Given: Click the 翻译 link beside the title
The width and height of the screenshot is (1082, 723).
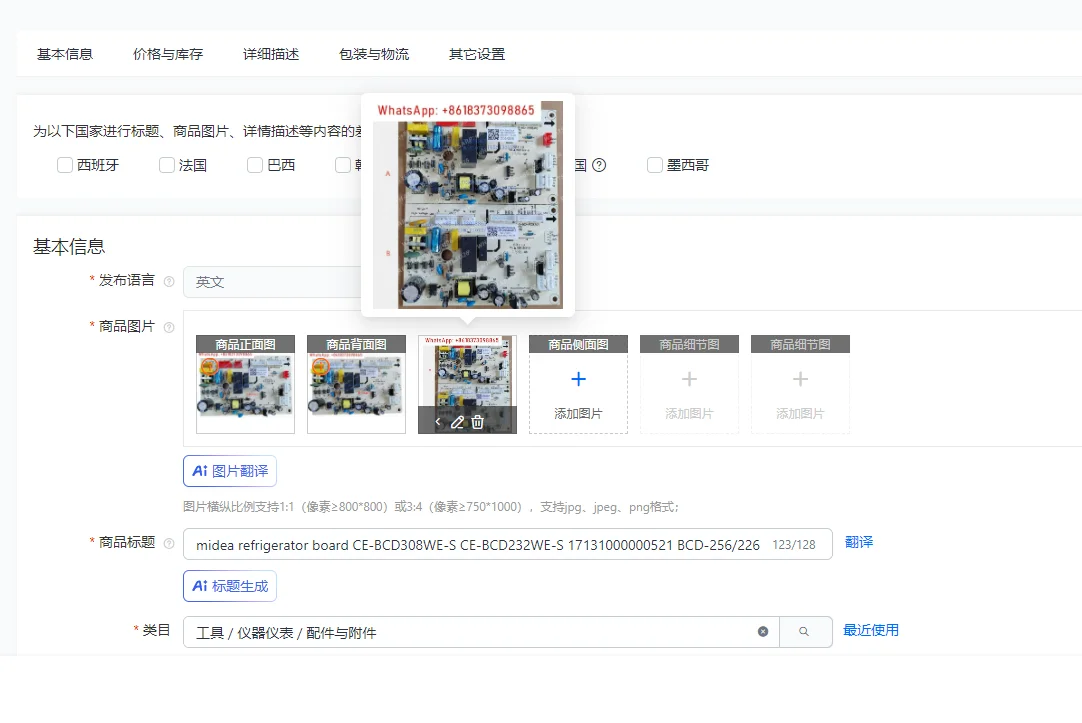Looking at the screenshot, I should coord(859,543).
